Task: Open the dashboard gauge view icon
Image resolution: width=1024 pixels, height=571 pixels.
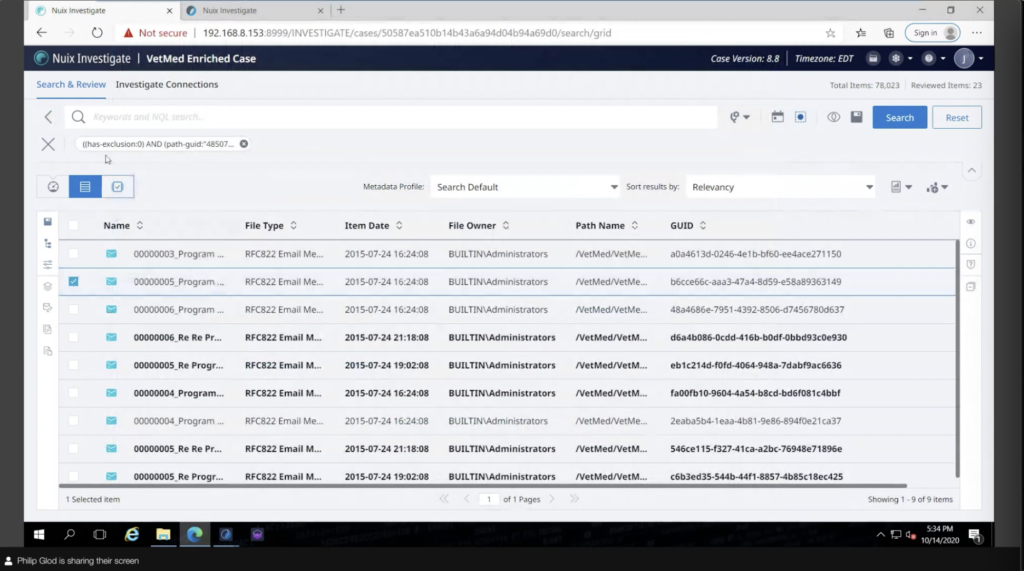Action: coord(53,187)
